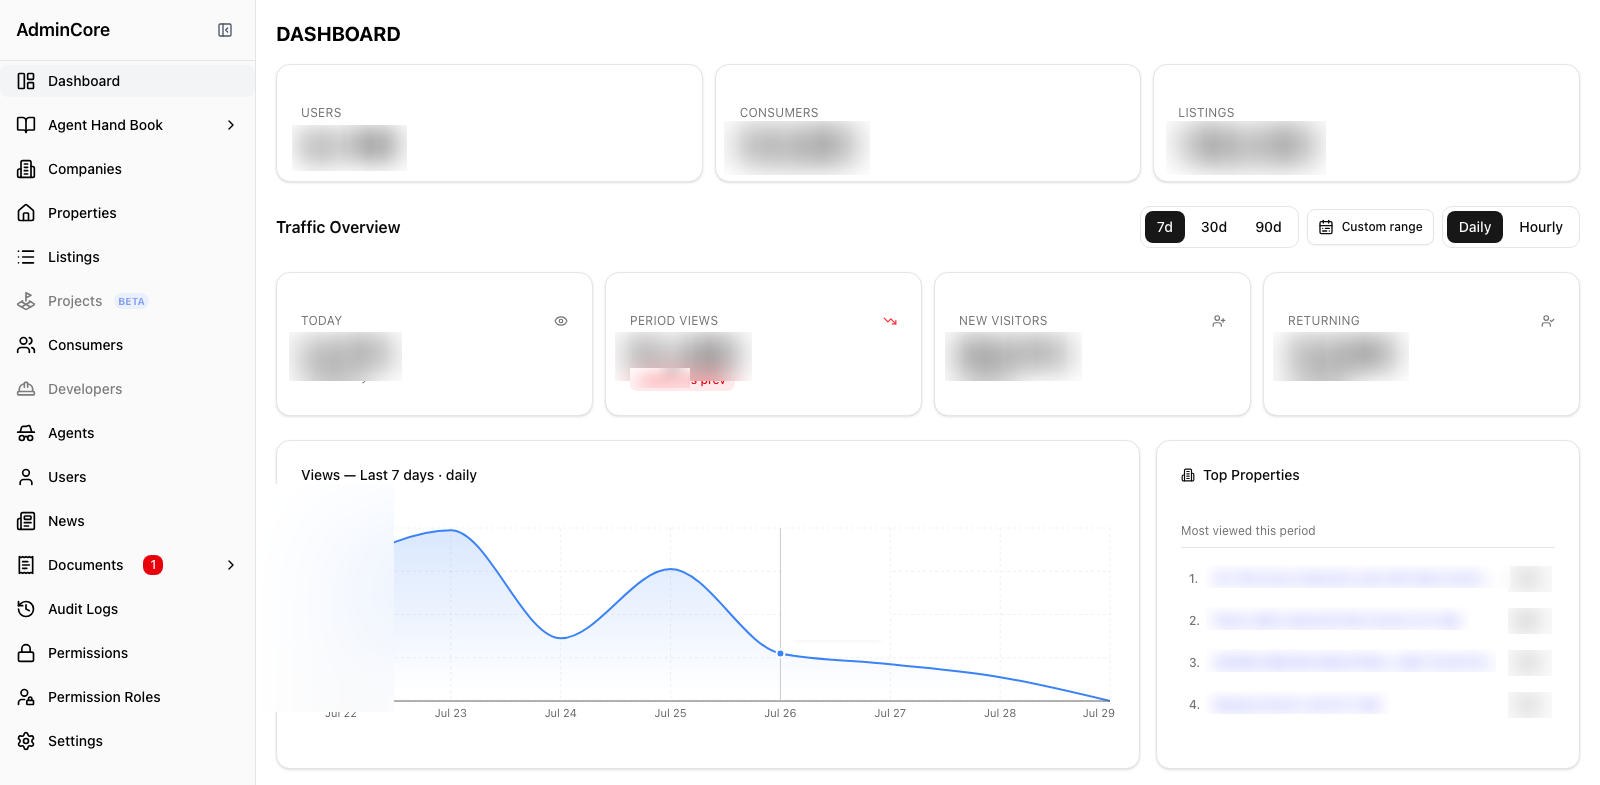Open the Properties section
Image resolution: width=1600 pixels, height=785 pixels.
coord(127,213)
